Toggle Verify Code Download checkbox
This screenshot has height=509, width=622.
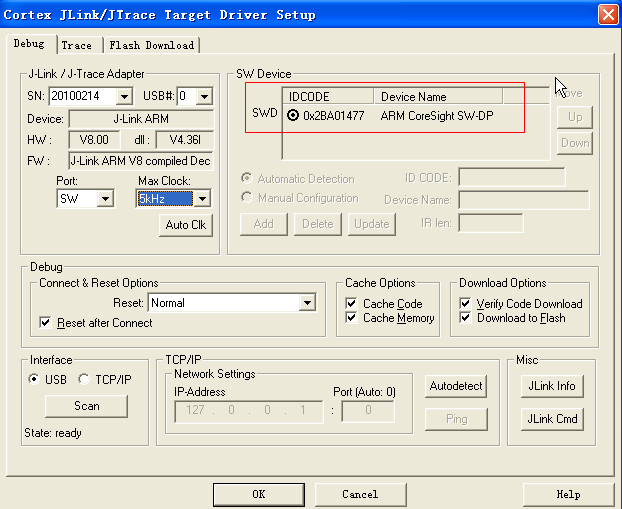465,303
